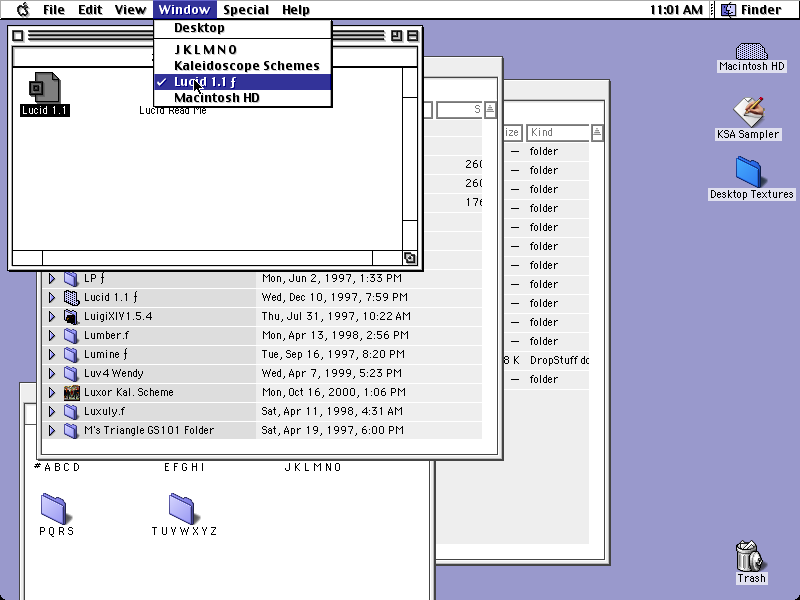Image resolution: width=800 pixels, height=600 pixels.
Task: Expand the Lucid 1.1 ƒ disclosure triangle
Action: (52, 297)
